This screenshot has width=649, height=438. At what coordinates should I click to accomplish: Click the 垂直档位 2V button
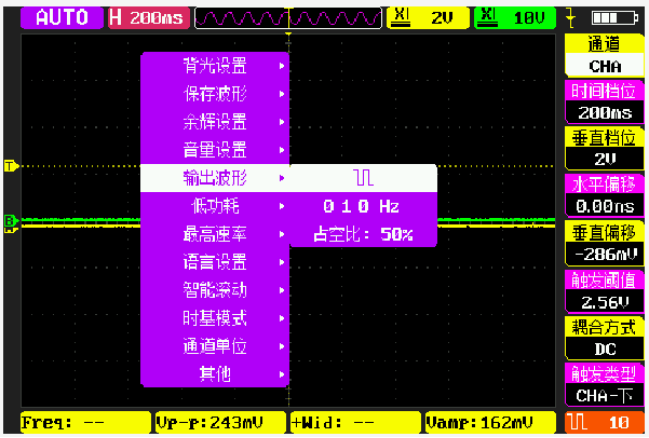click(604, 149)
